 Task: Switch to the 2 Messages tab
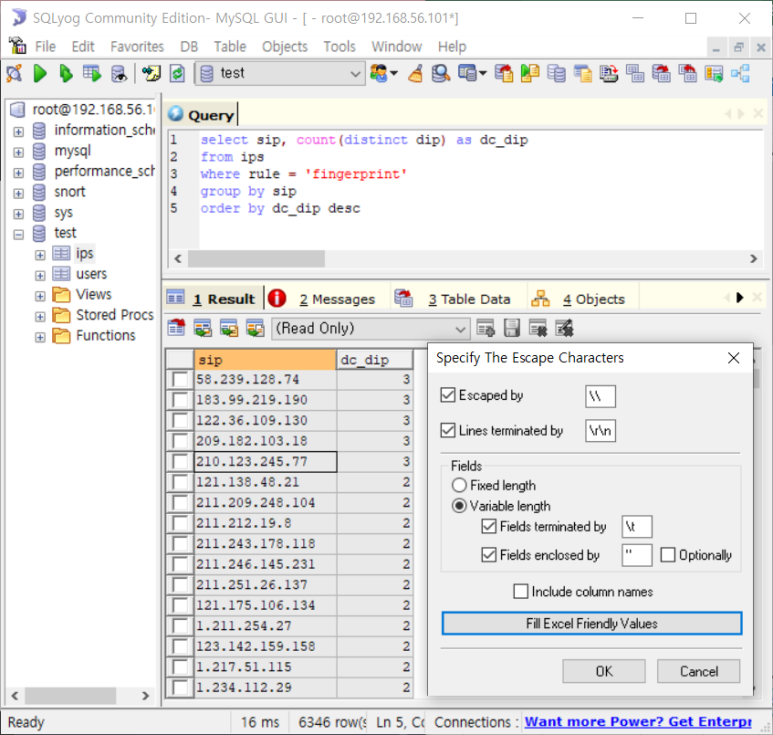tap(337, 299)
